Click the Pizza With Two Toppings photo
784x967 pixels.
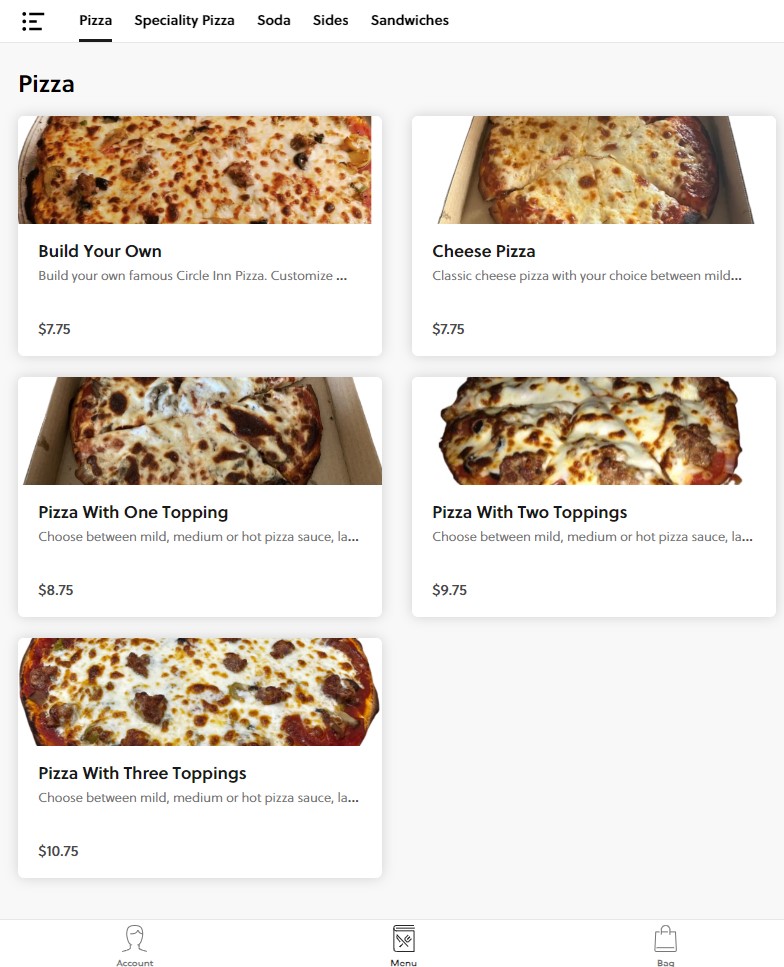pos(594,431)
